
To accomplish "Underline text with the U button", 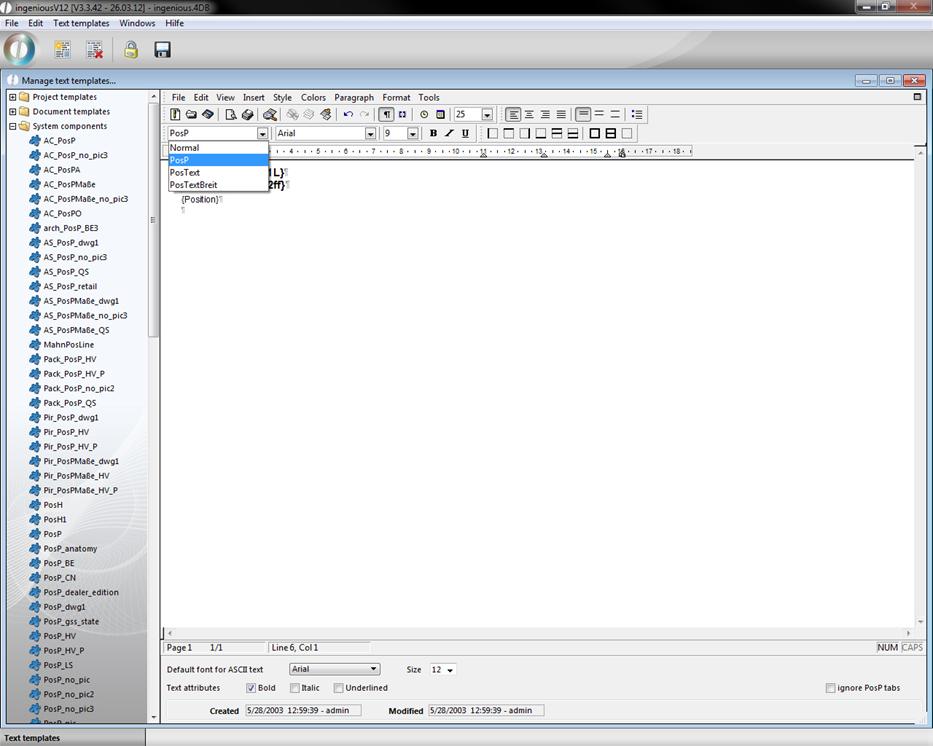I will point(465,133).
